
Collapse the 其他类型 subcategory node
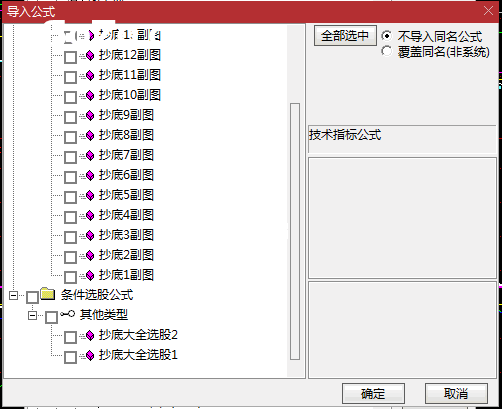click(x=32, y=315)
